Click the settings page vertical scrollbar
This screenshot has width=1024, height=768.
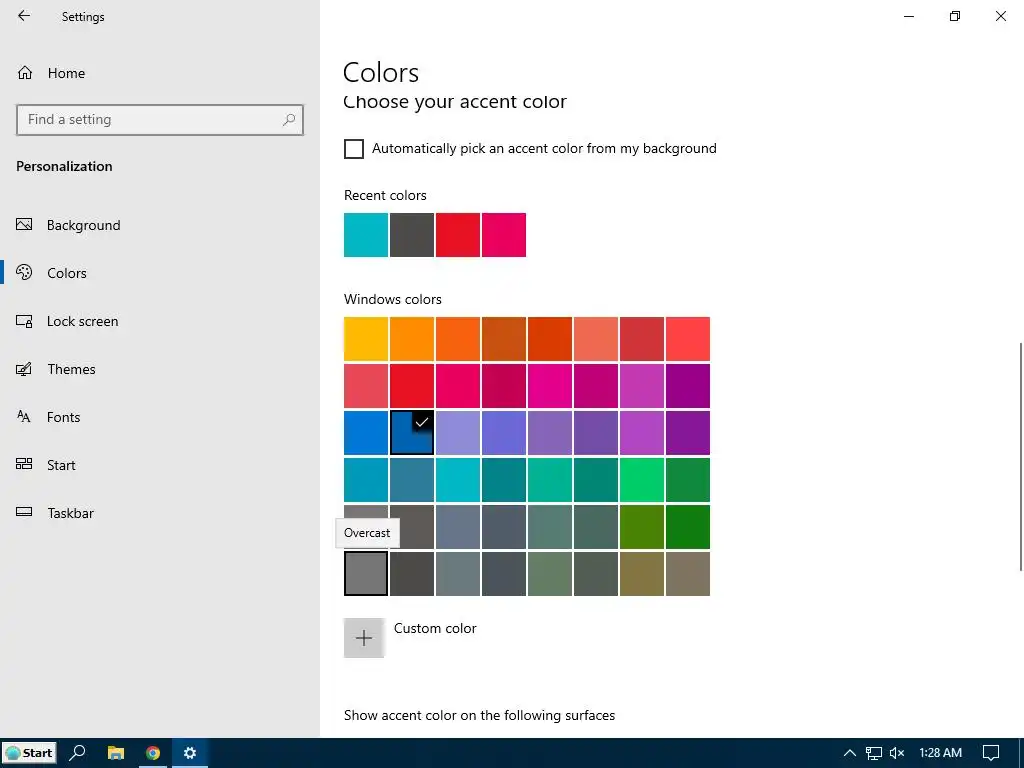point(1020,456)
